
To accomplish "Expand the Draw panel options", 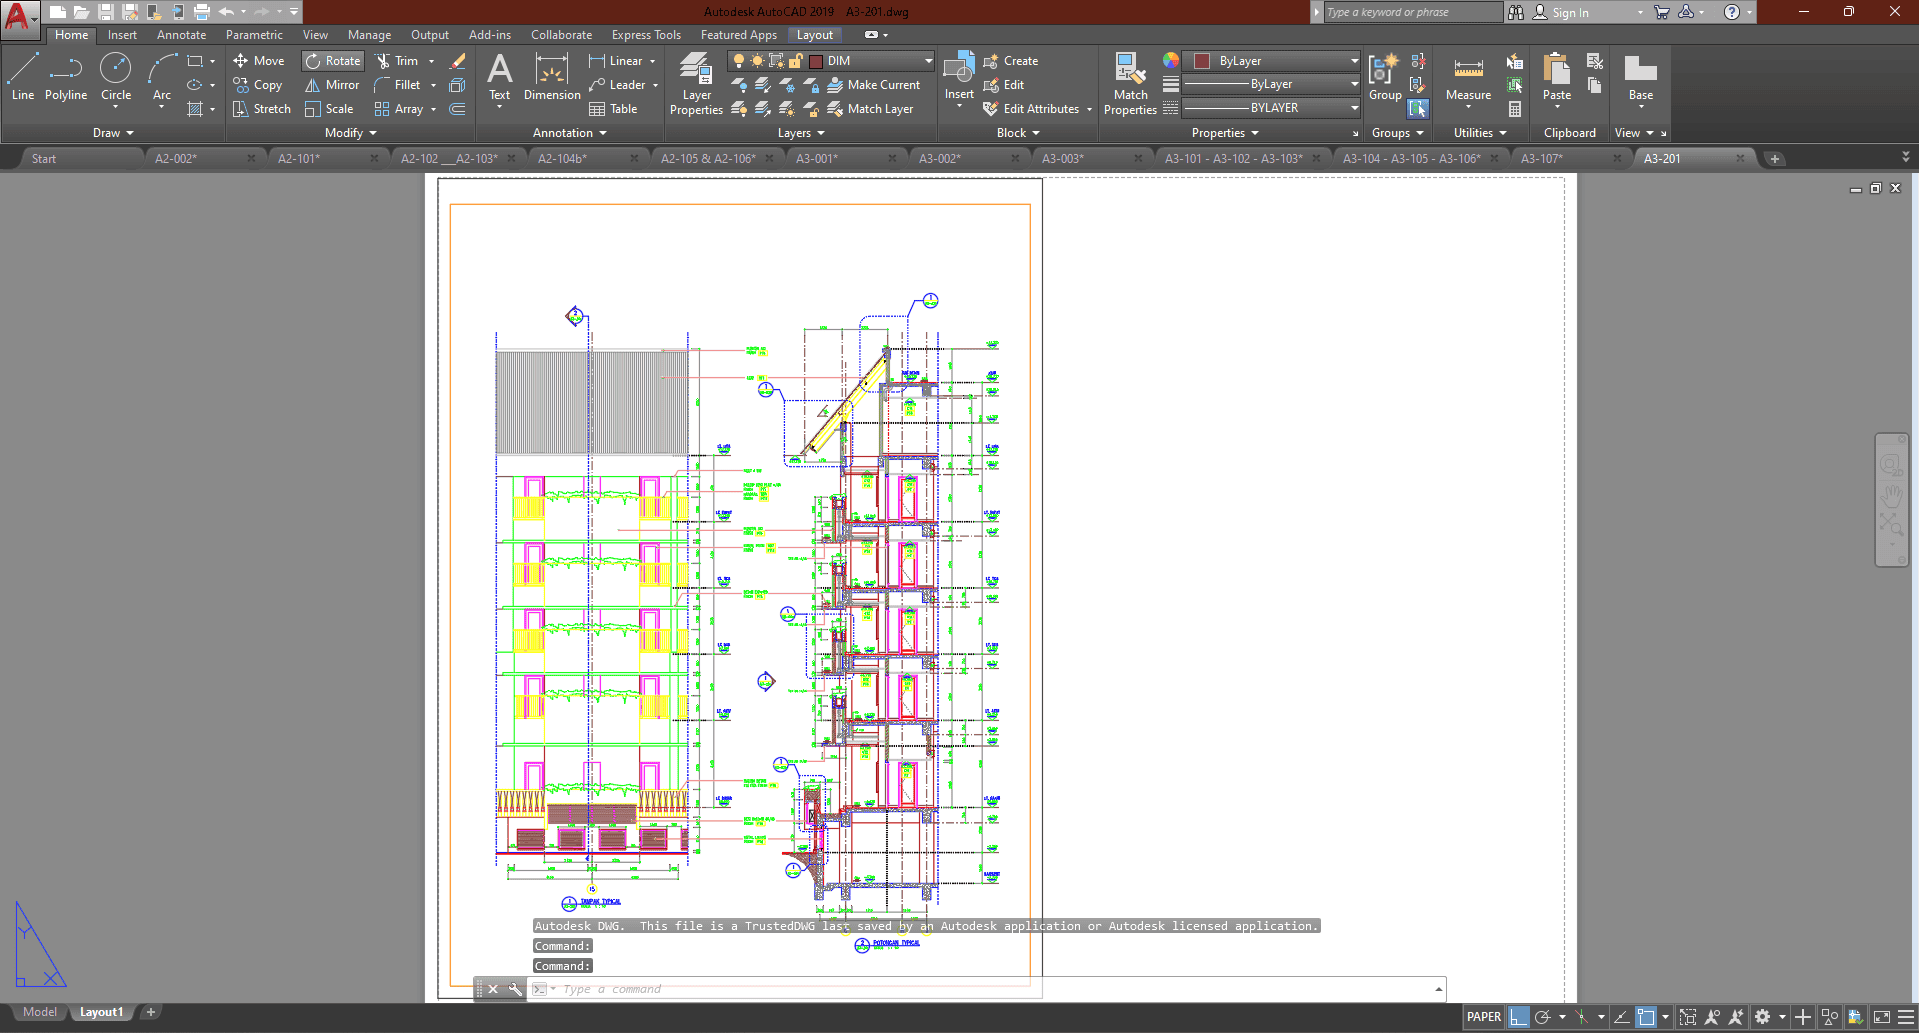I will (113, 133).
